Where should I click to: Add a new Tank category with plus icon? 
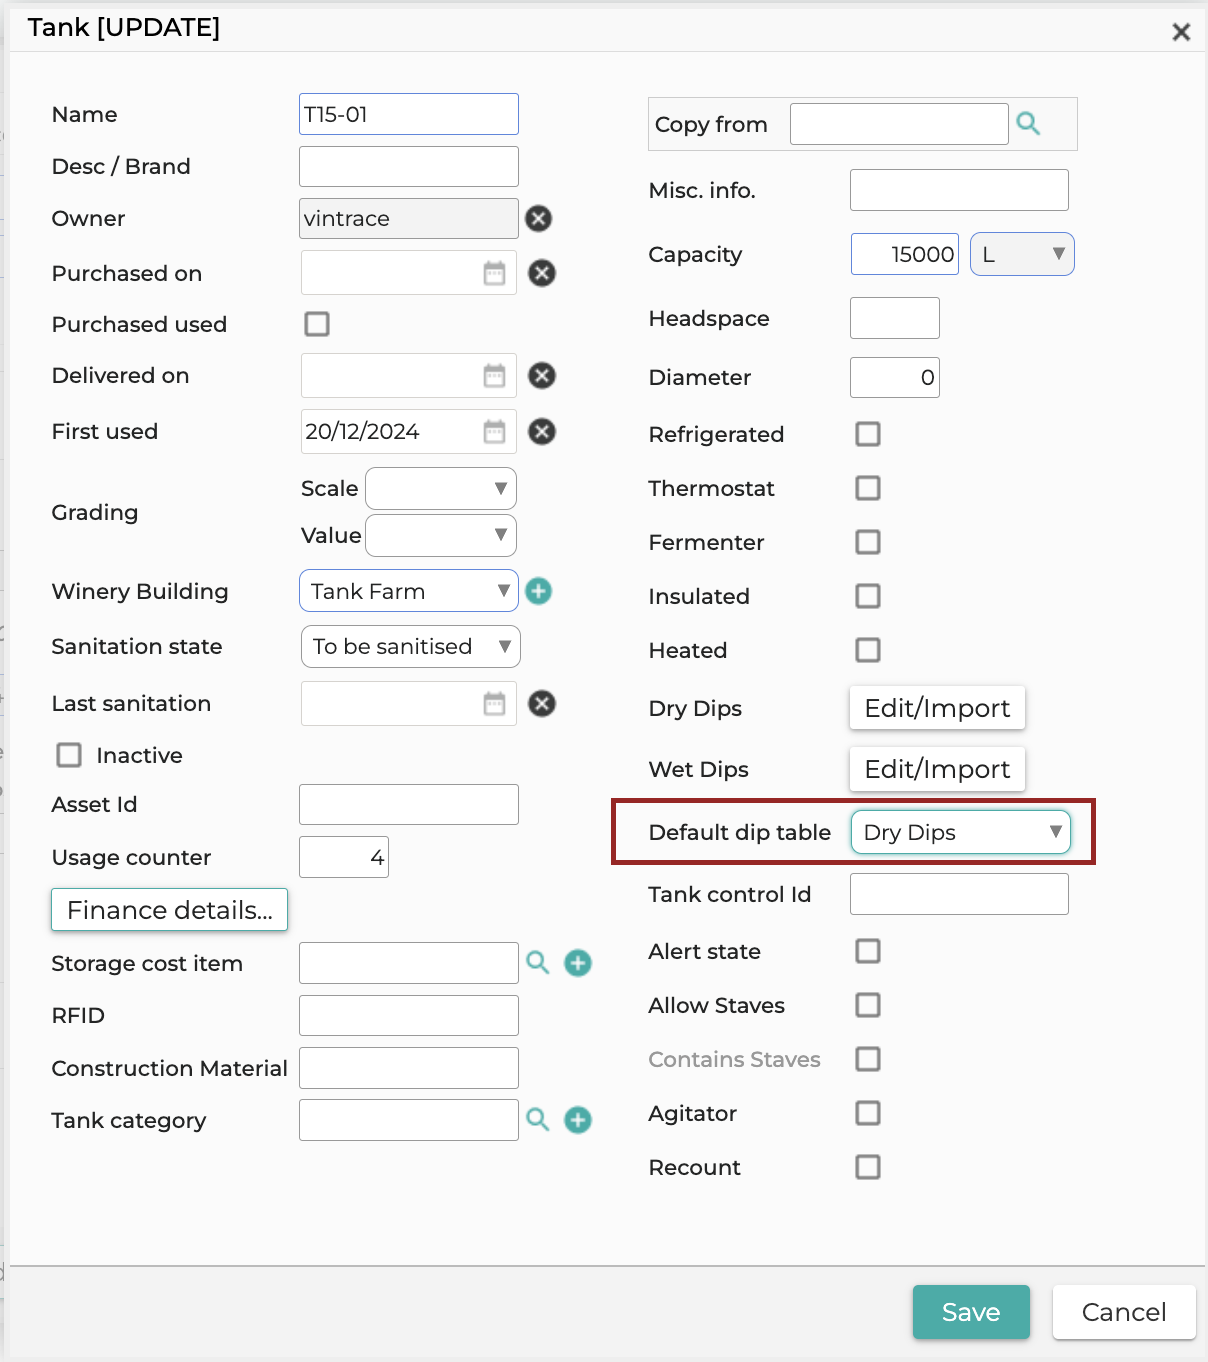point(578,1120)
